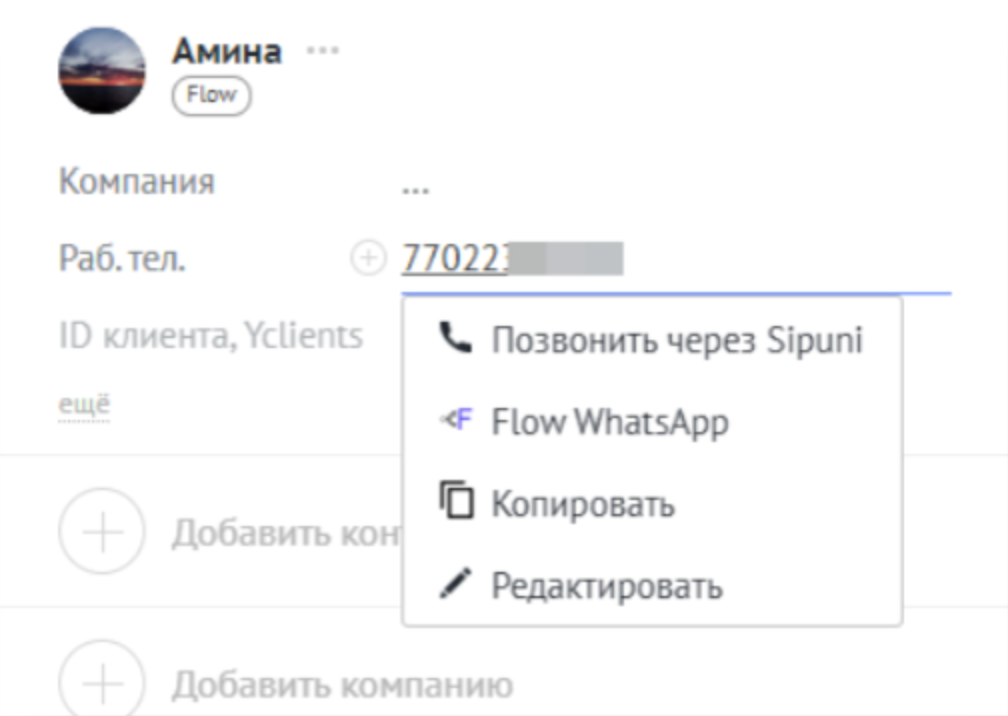Viewport: 1008px width, 716px height.
Task: Click the pencil icon beside Редактировать
Action: pyautogui.click(x=455, y=585)
